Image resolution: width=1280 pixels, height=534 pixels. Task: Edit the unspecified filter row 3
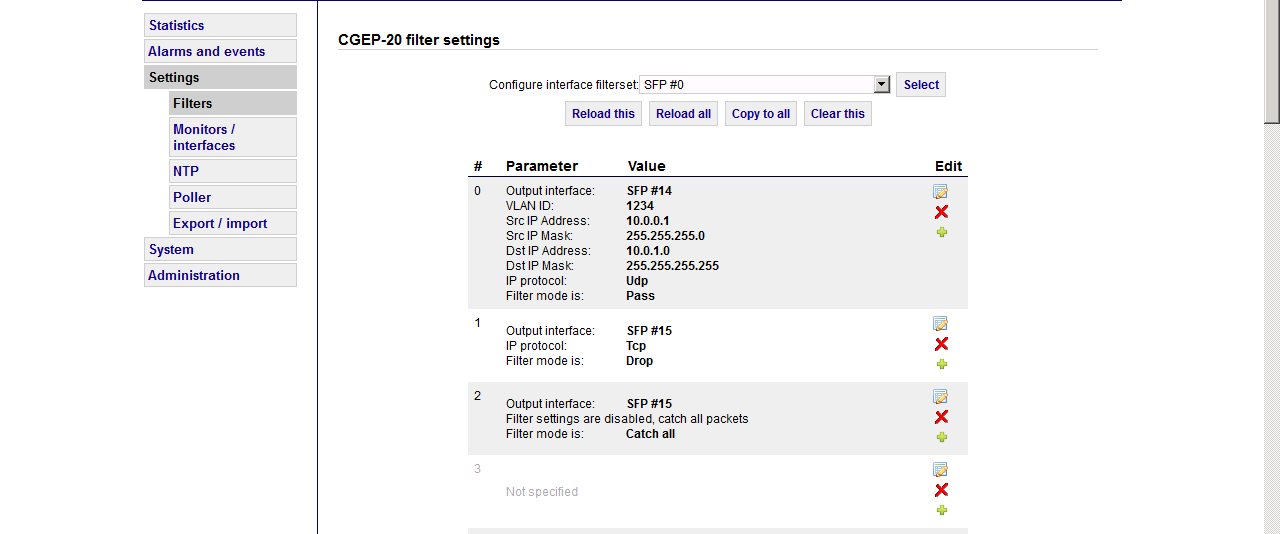940,469
